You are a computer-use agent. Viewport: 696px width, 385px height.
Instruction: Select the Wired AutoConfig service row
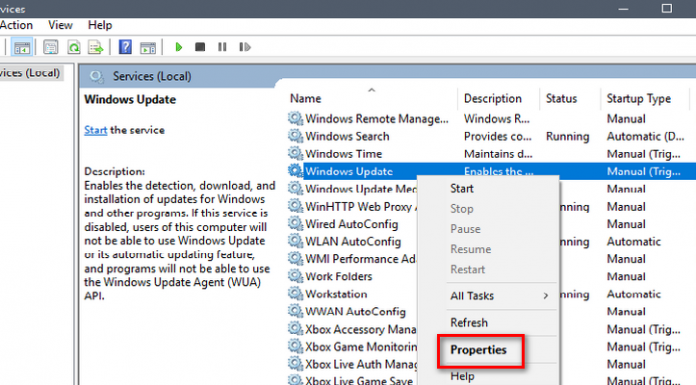coord(352,224)
